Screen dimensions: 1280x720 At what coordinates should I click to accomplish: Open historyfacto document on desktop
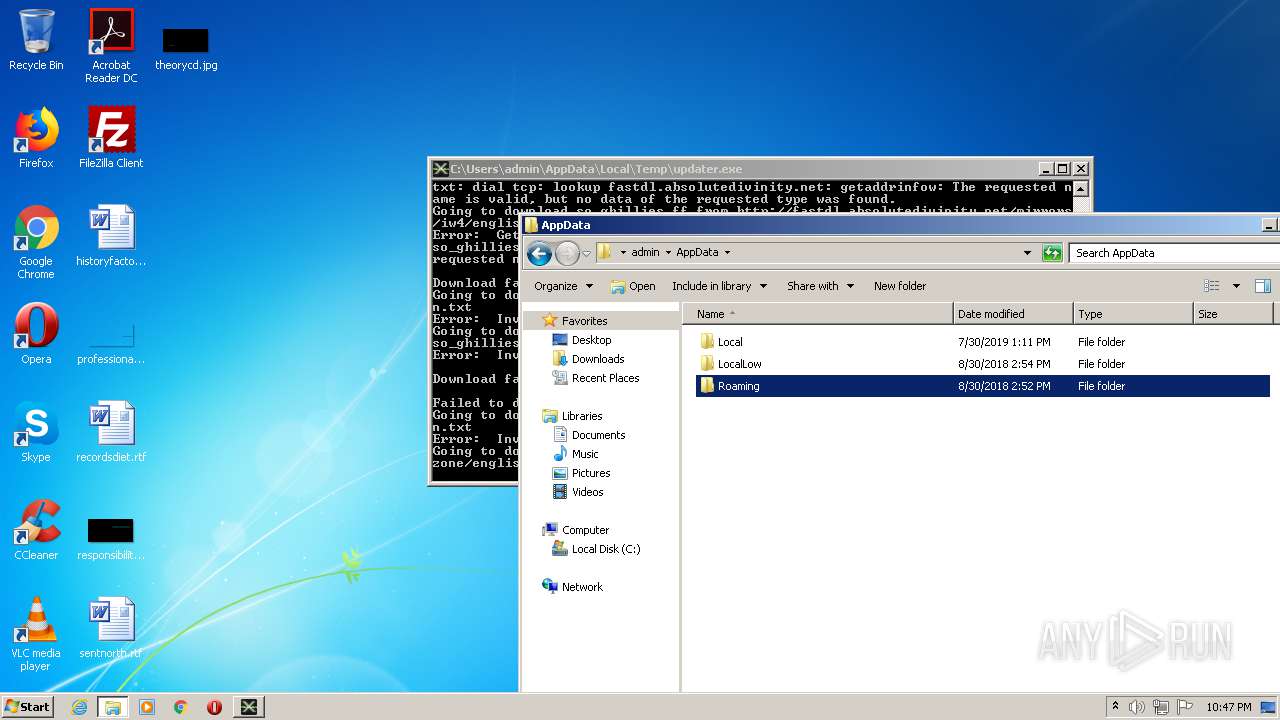tap(111, 237)
